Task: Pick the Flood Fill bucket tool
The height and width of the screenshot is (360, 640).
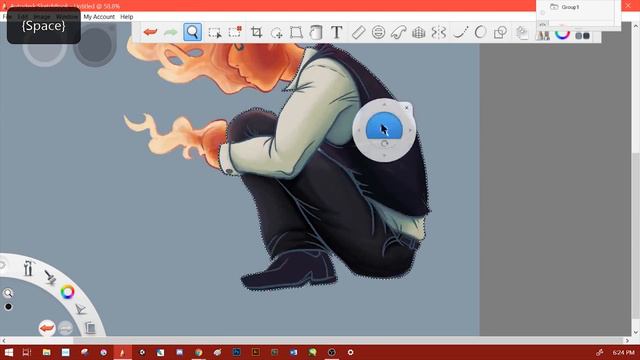Action: pyautogui.click(x=316, y=32)
